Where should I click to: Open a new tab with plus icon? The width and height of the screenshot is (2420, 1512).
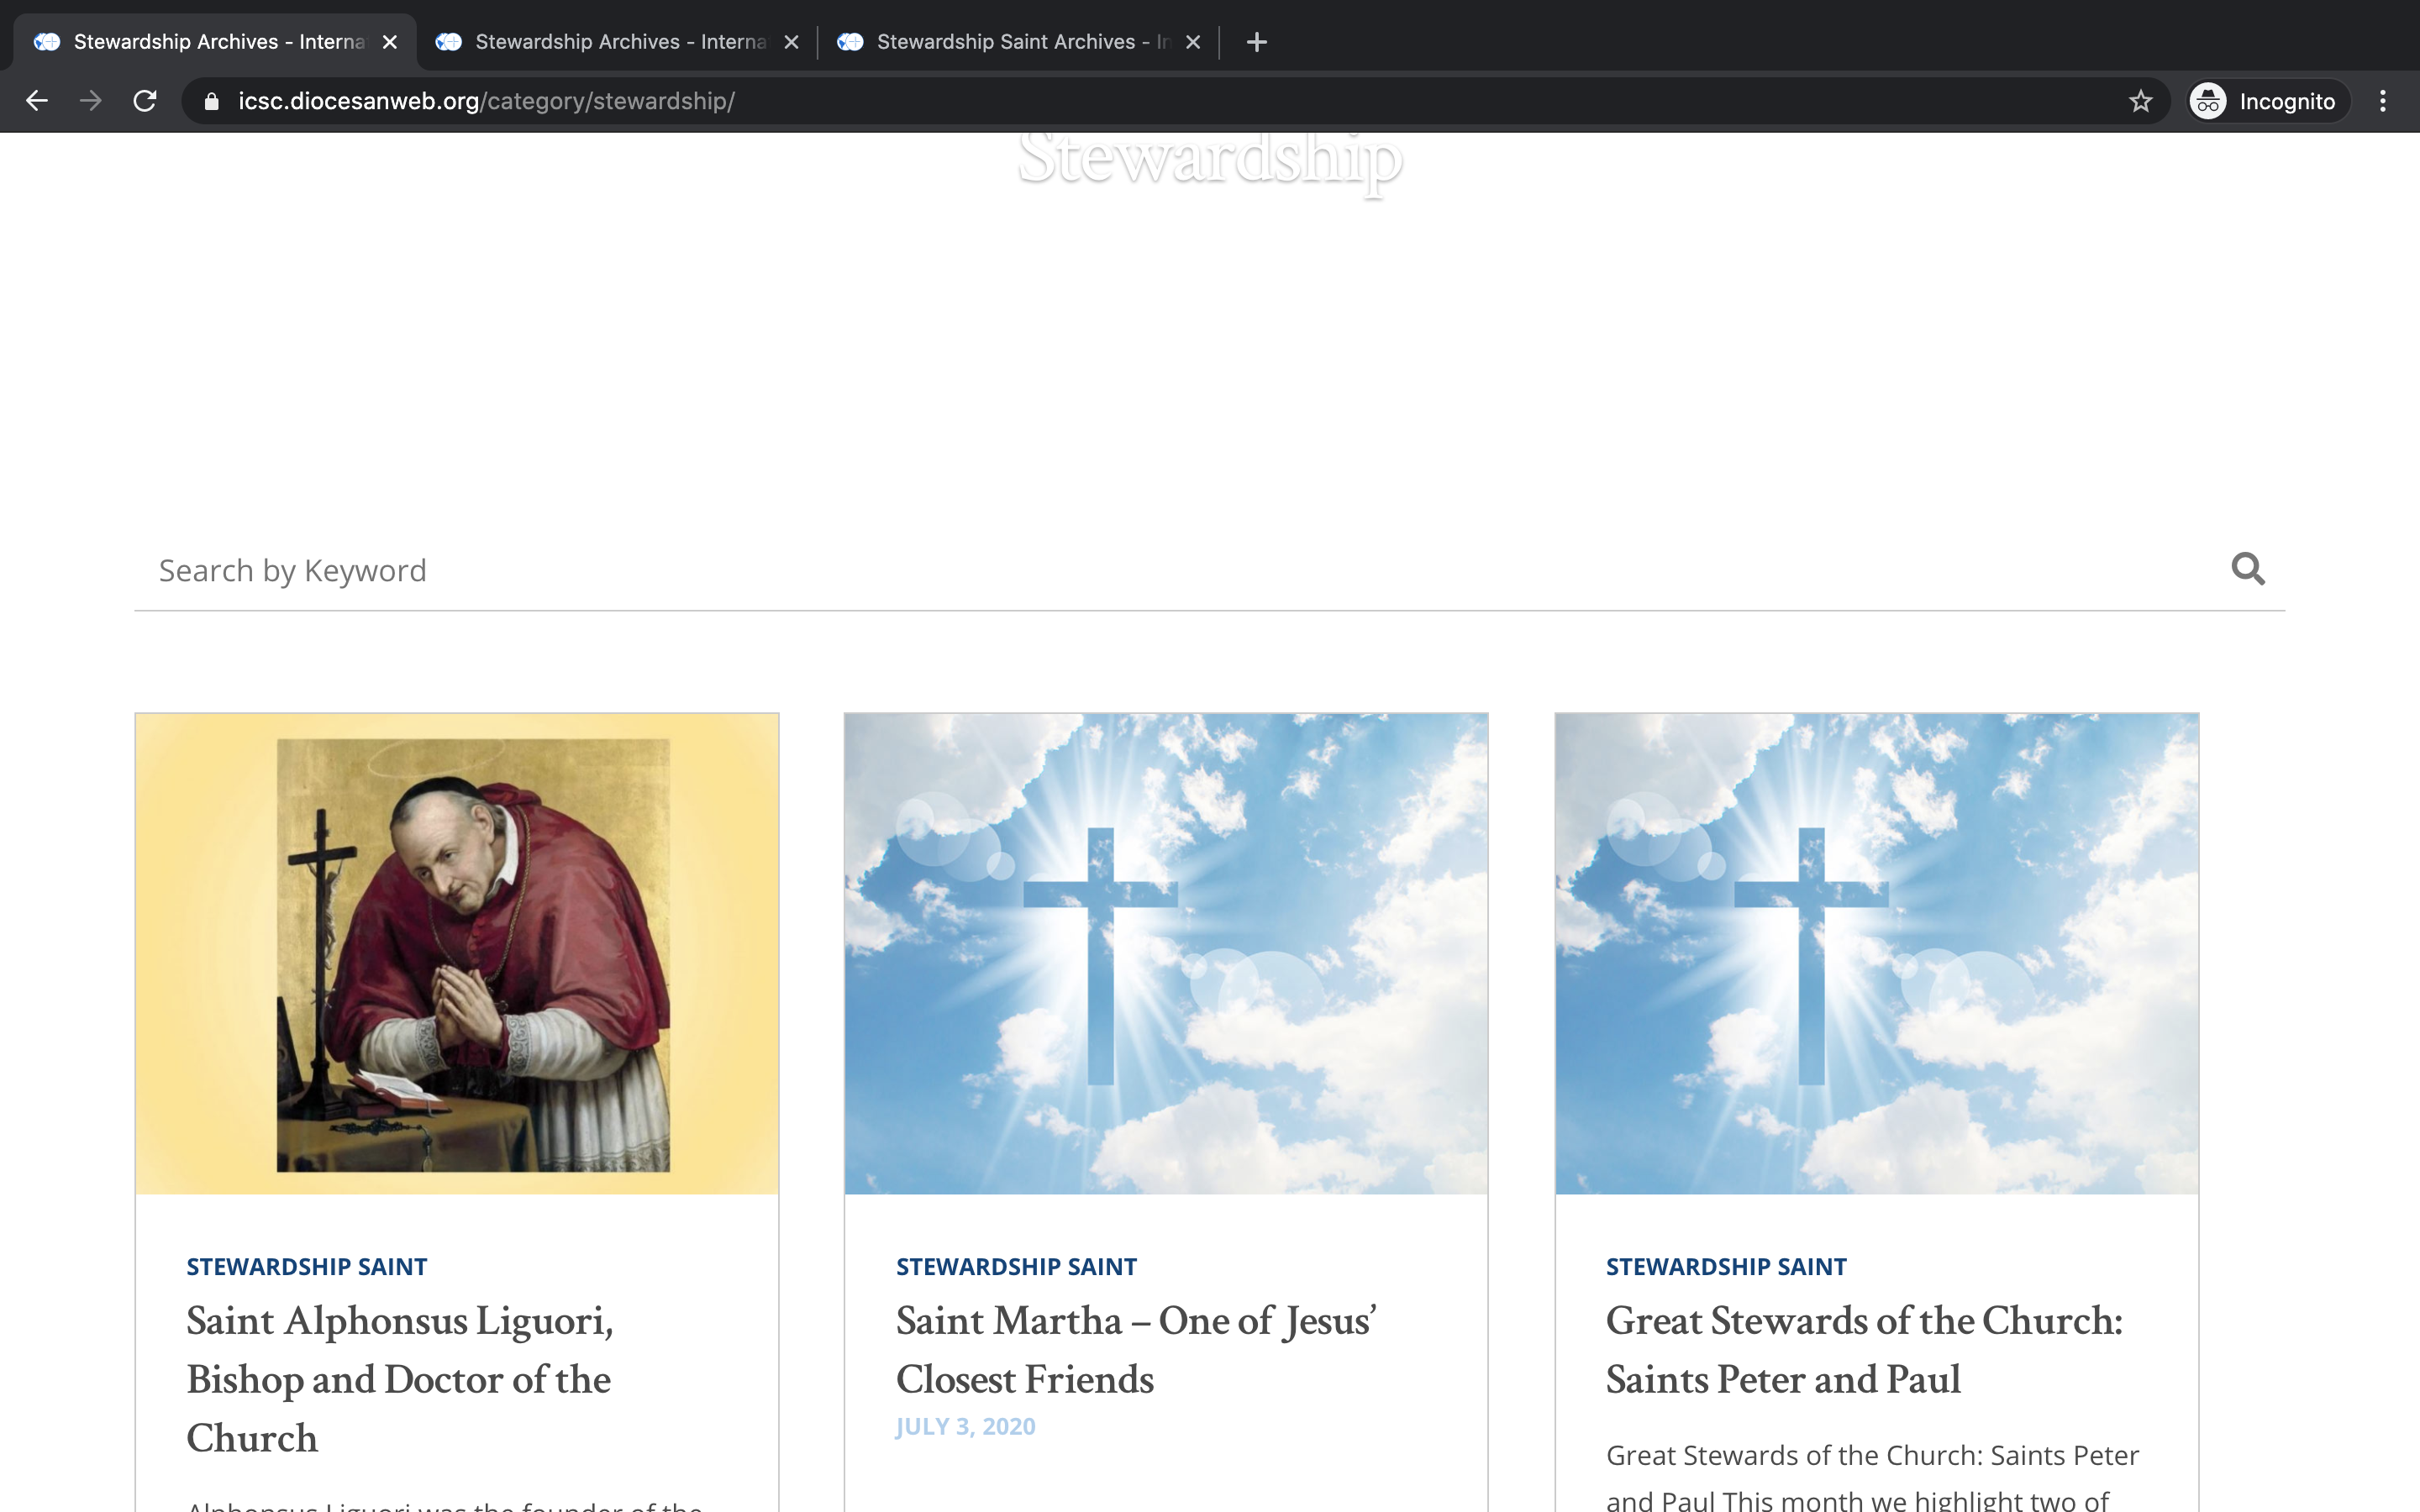[x=1257, y=42]
